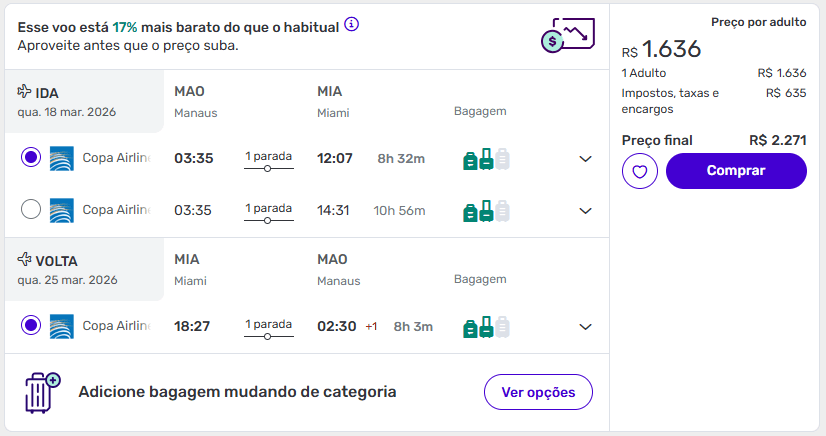Select outbound flight arriving at 14:31

pyautogui.click(x=31, y=210)
